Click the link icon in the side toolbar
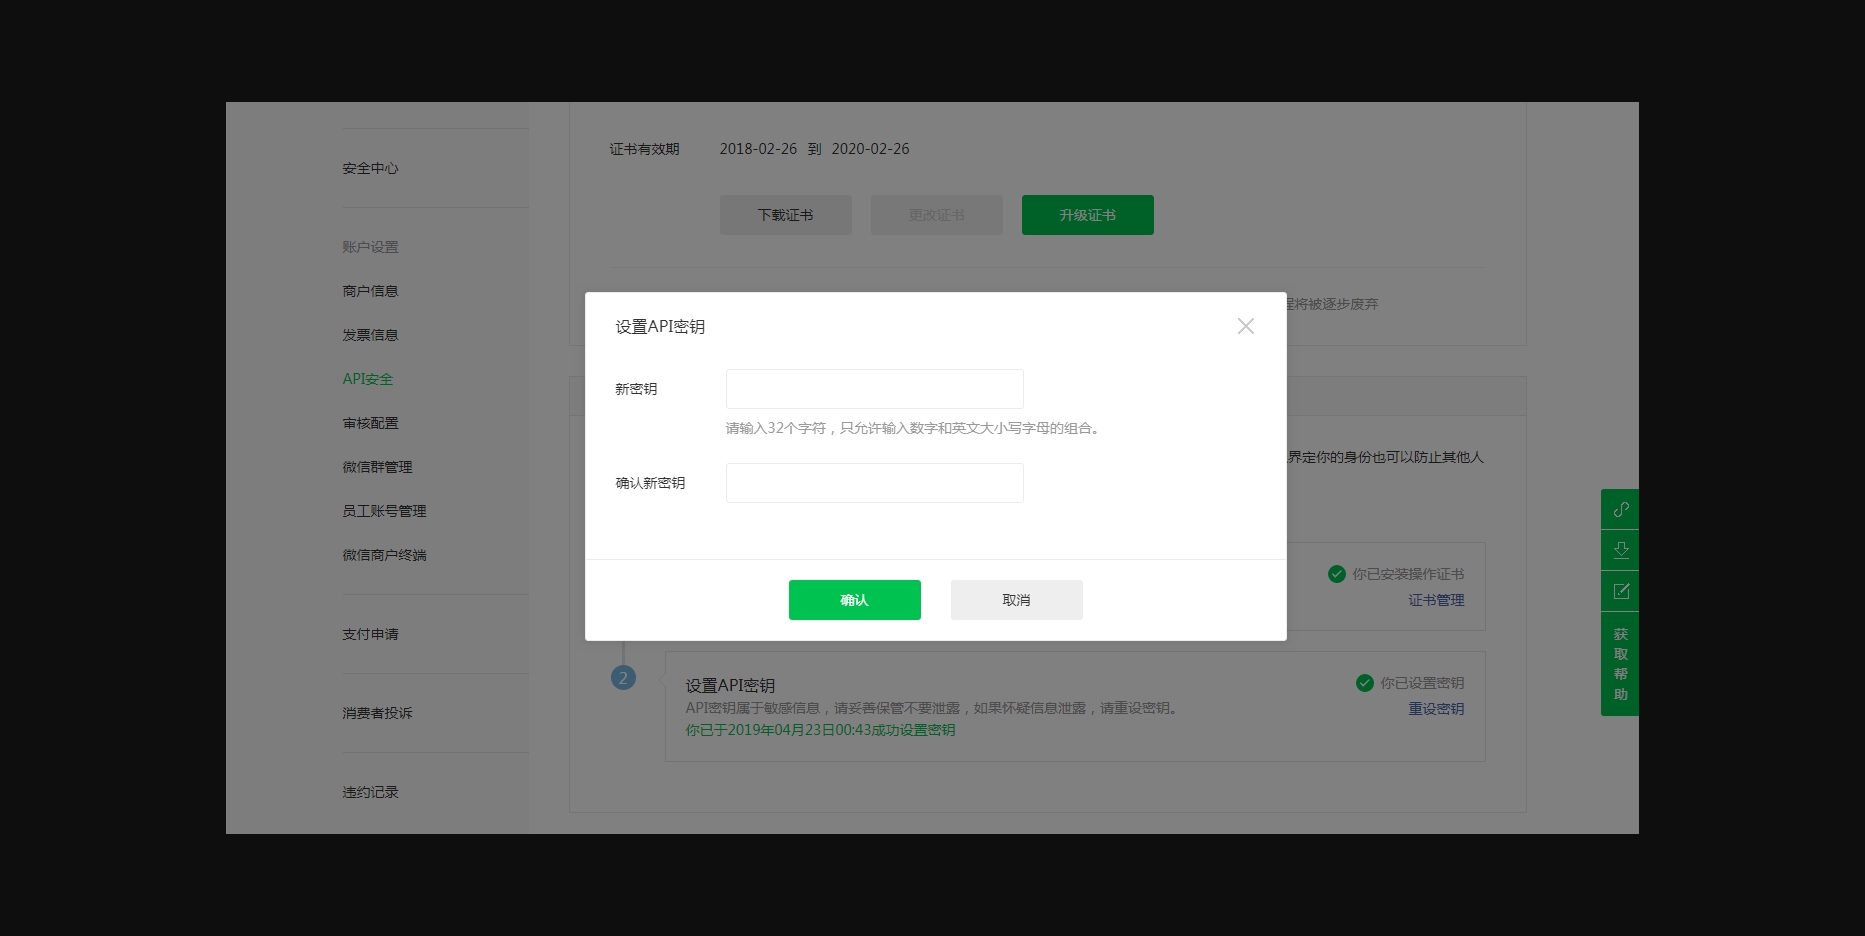The width and height of the screenshot is (1865, 936). coord(1620,509)
